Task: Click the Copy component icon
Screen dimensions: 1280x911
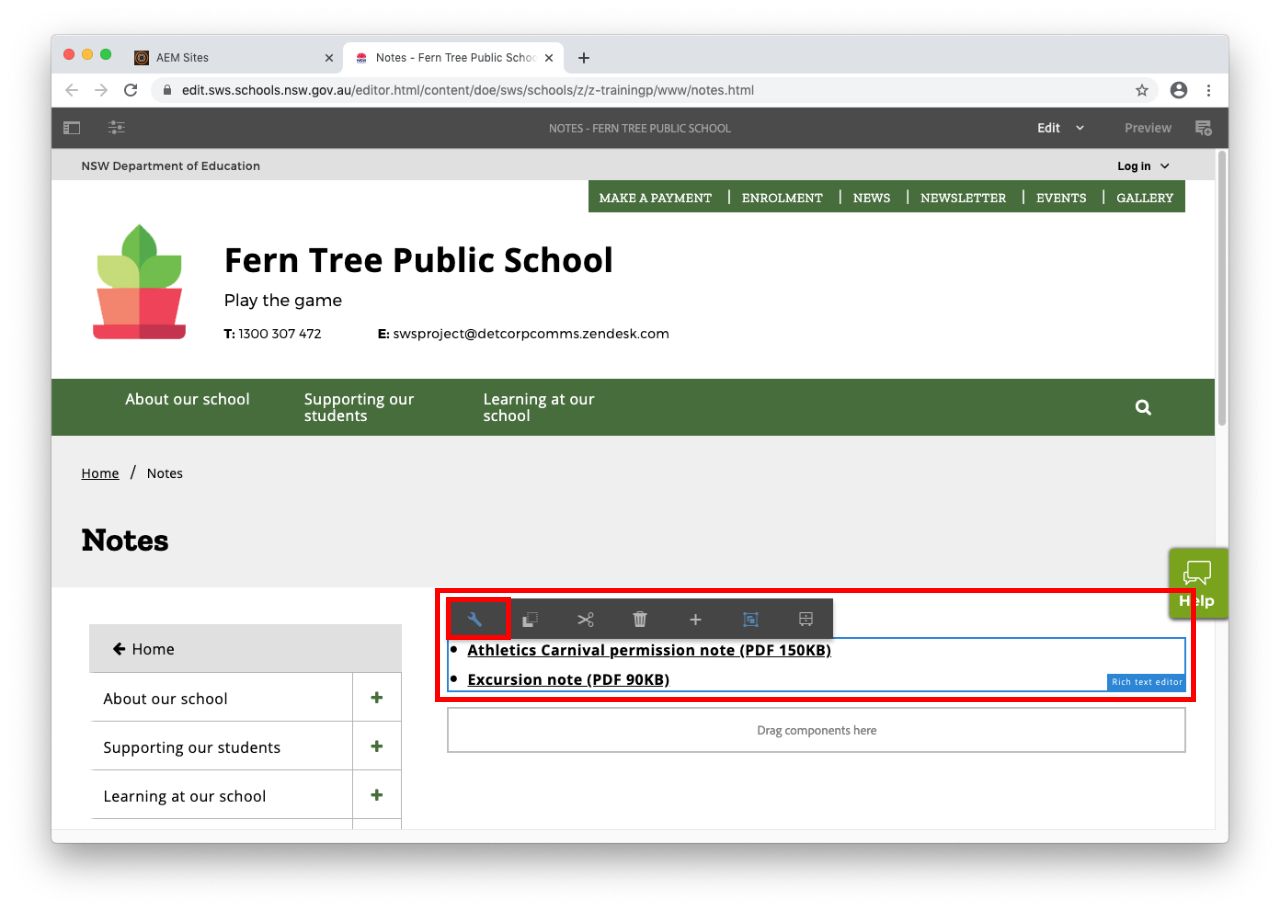Action: [x=530, y=619]
